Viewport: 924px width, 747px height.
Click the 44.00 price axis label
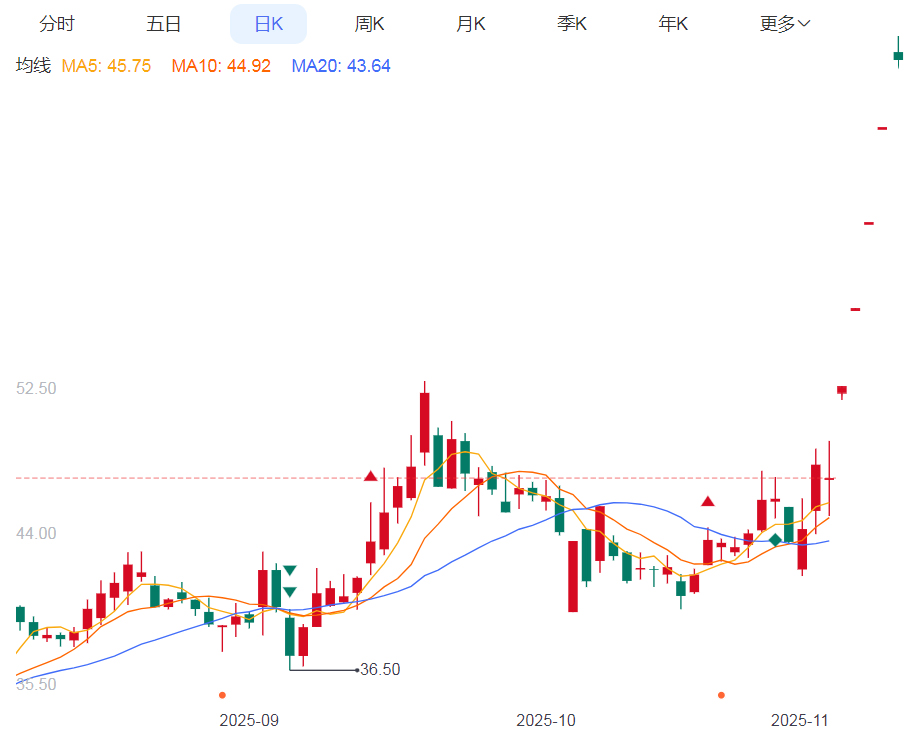click(x=36, y=533)
